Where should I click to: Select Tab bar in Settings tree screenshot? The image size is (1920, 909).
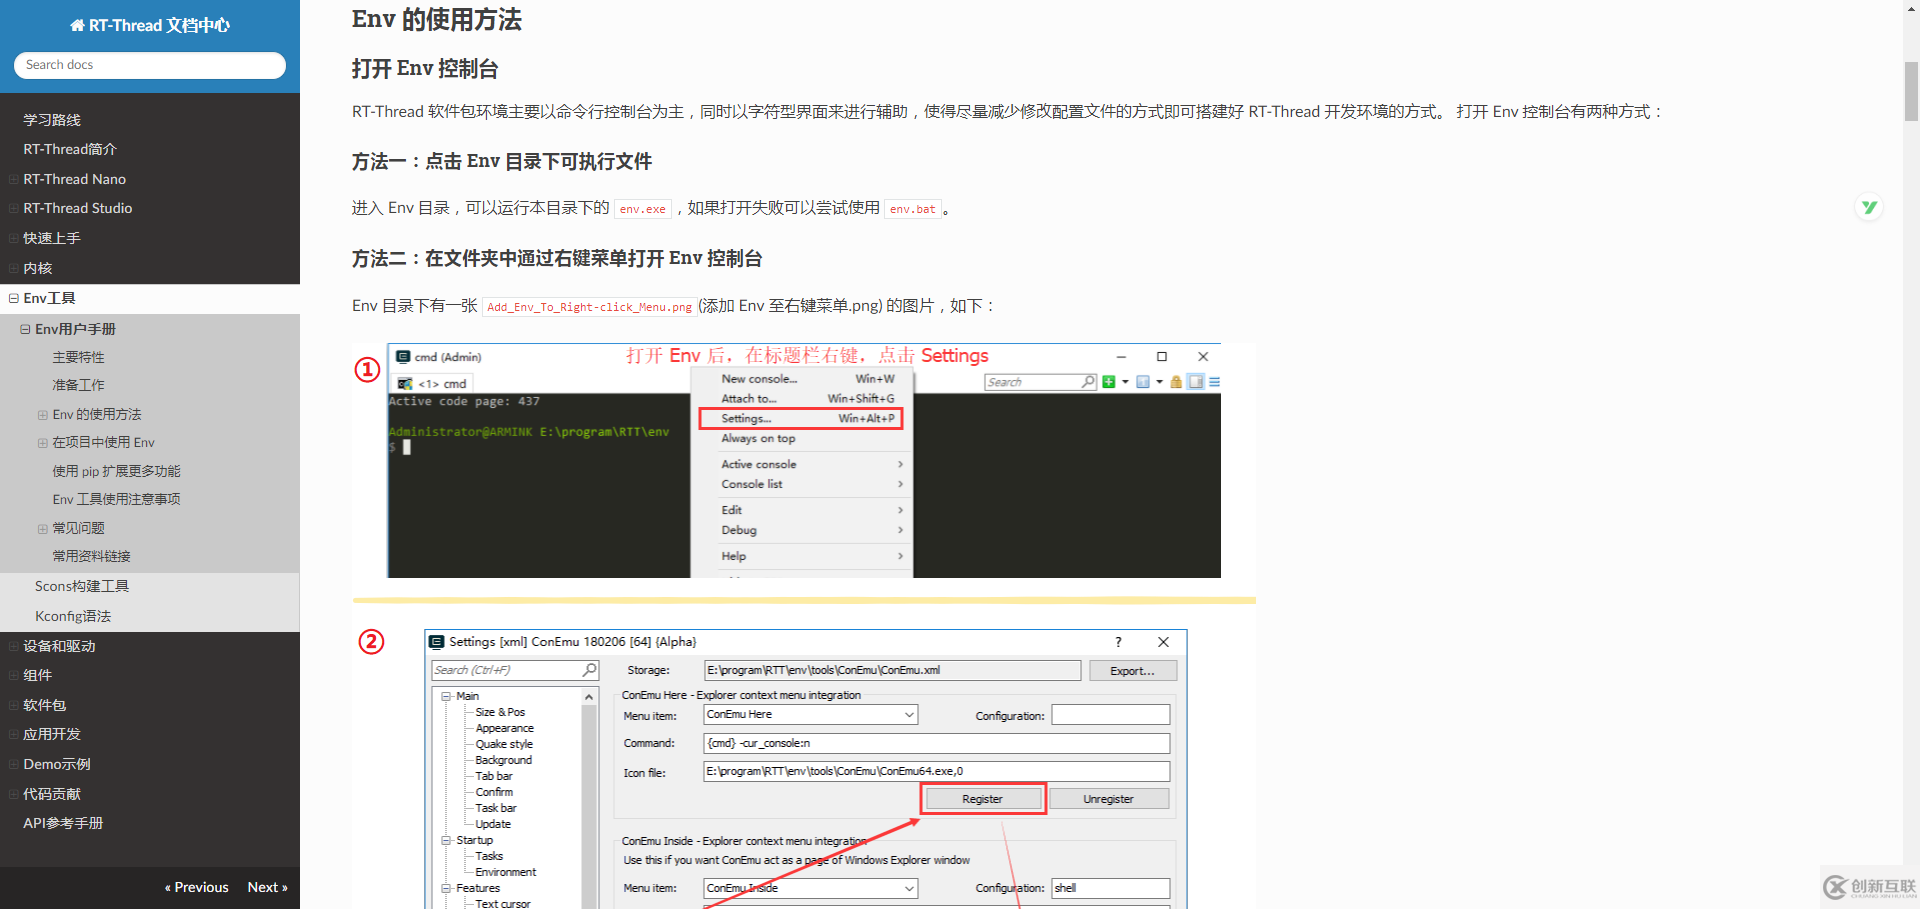click(493, 776)
